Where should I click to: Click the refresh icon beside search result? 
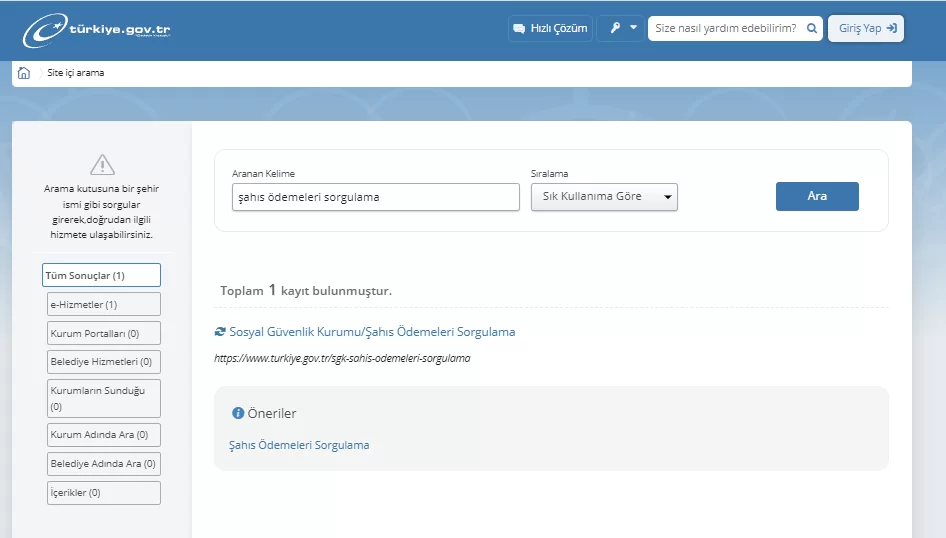coord(220,332)
